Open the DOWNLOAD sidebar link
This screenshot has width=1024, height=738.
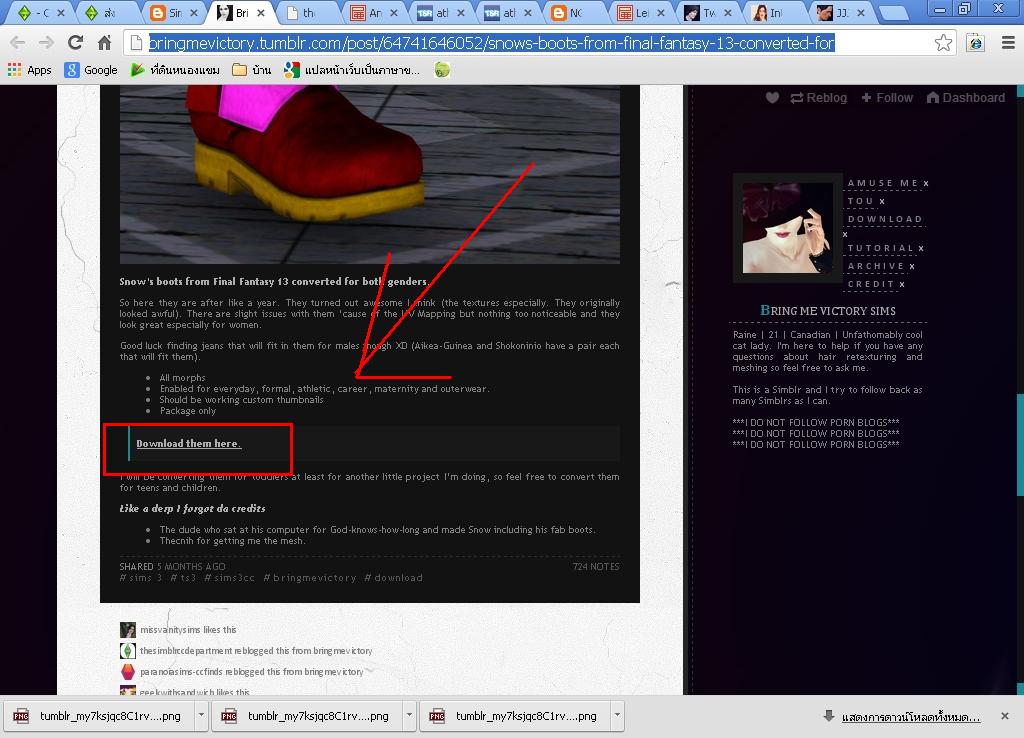point(885,219)
